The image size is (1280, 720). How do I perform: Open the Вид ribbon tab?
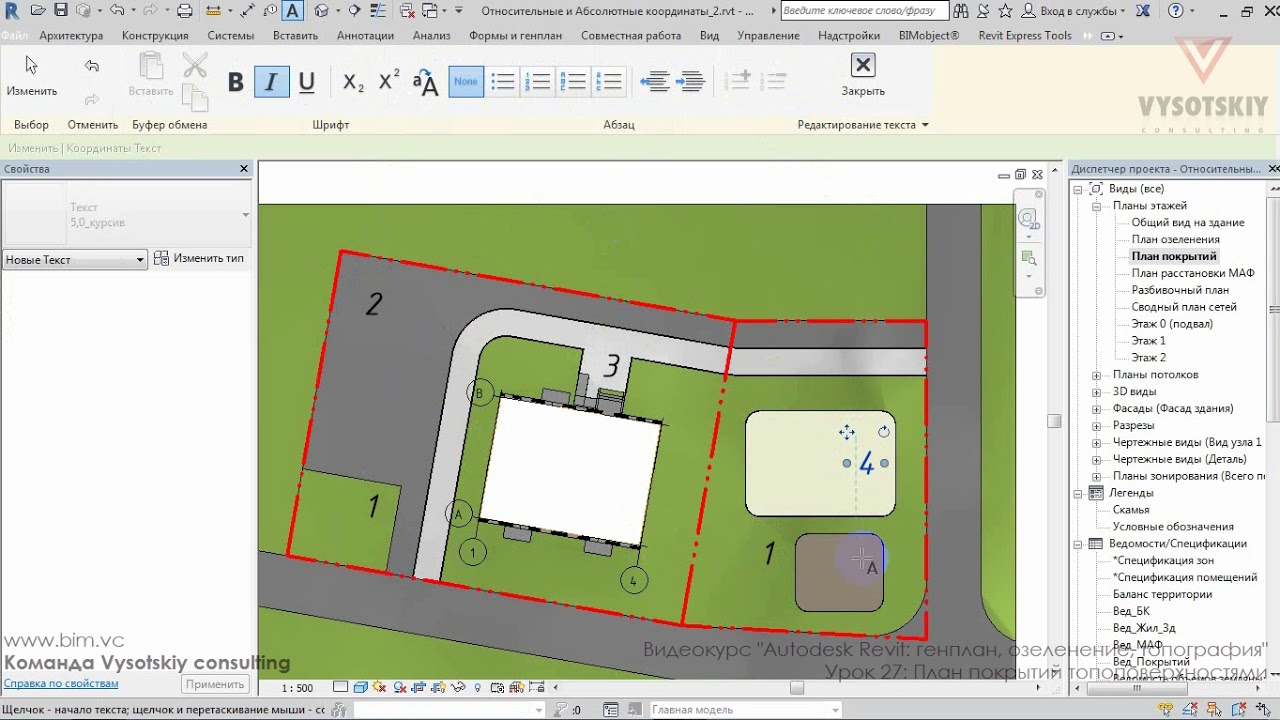pos(709,35)
